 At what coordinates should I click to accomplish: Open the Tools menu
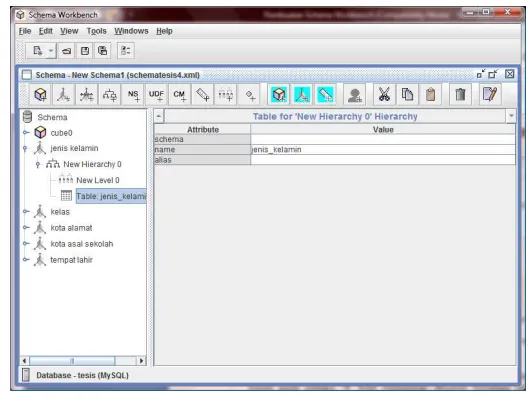[96, 31]
